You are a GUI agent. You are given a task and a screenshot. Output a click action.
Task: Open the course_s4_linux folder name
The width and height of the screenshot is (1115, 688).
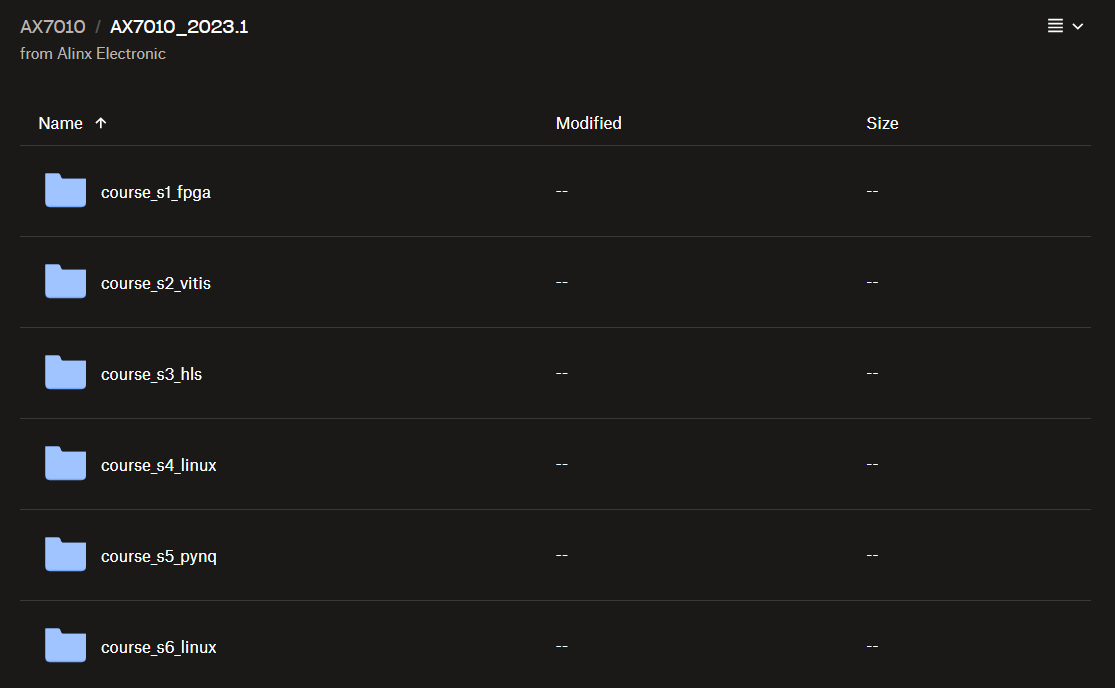coord(159,465)
